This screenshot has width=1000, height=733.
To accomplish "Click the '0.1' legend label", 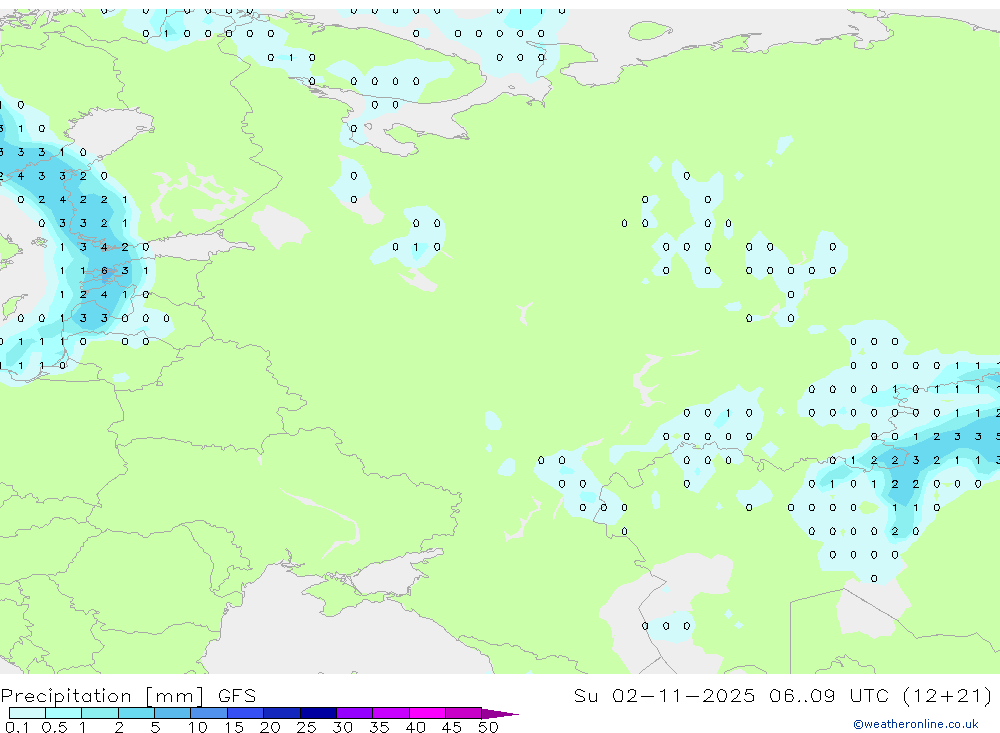I will pos(16,727).
